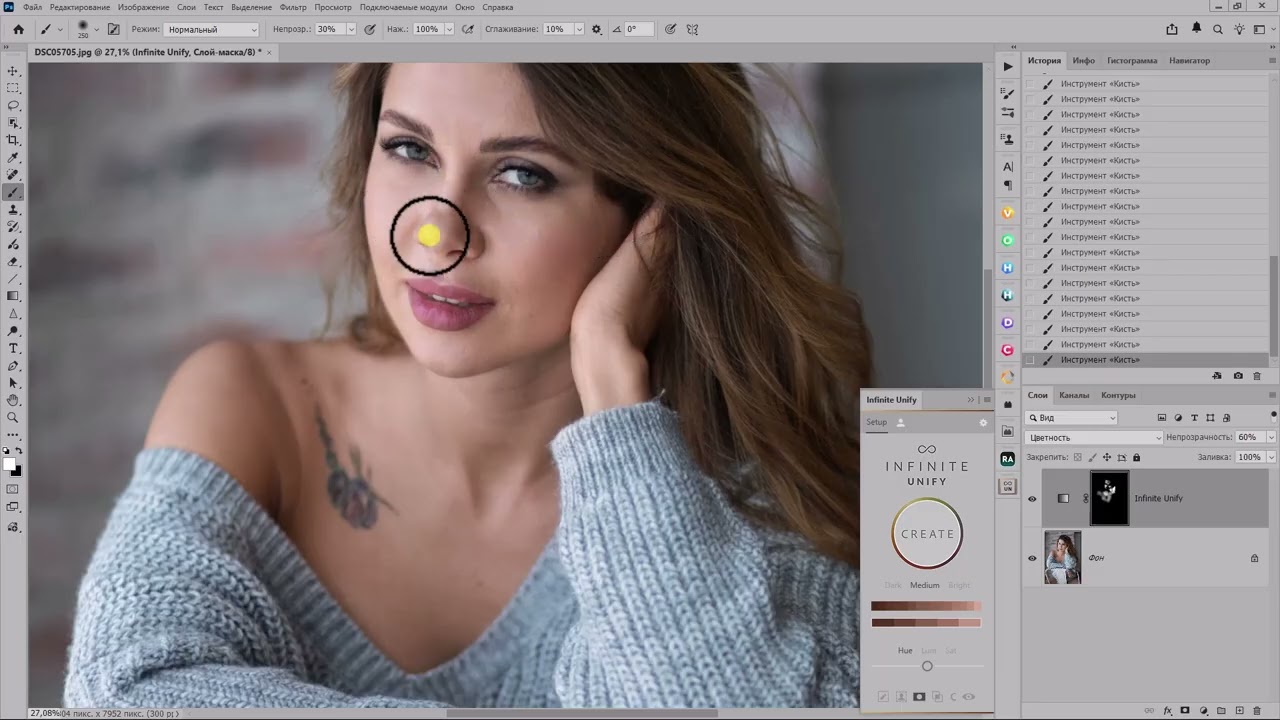Open the Цветность layer blend mode dropdown
1280x720 pixels.
click(x=1094, y=437)
